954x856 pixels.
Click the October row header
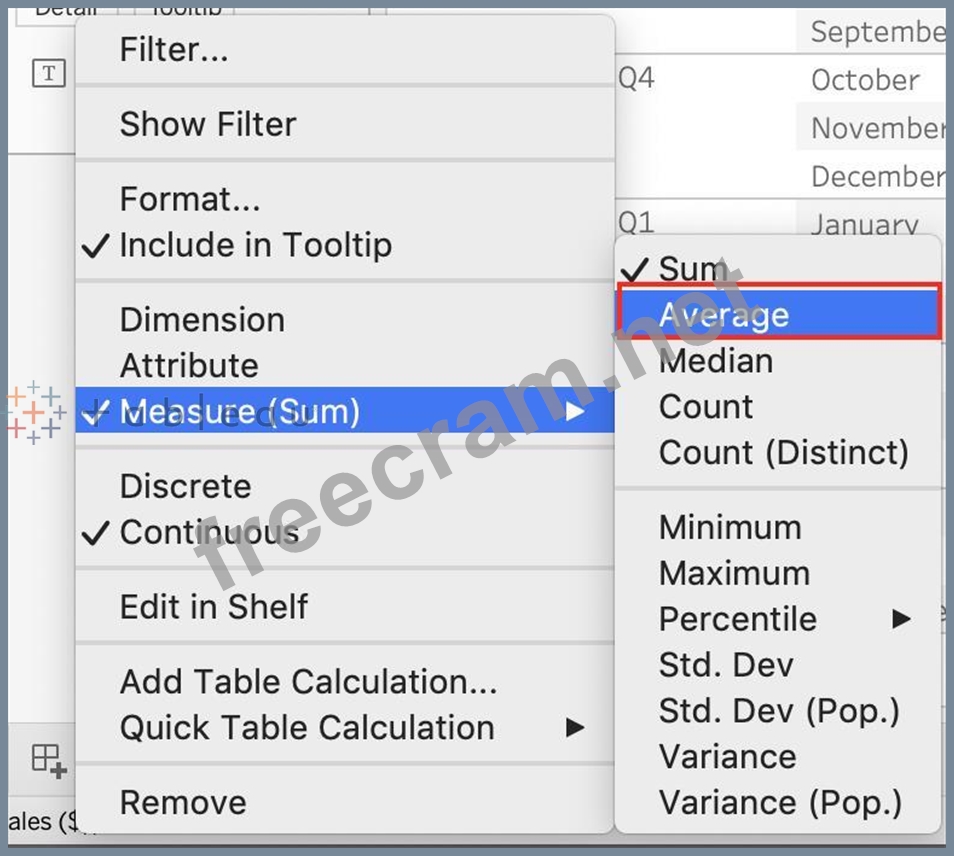(x=865, y=80)
